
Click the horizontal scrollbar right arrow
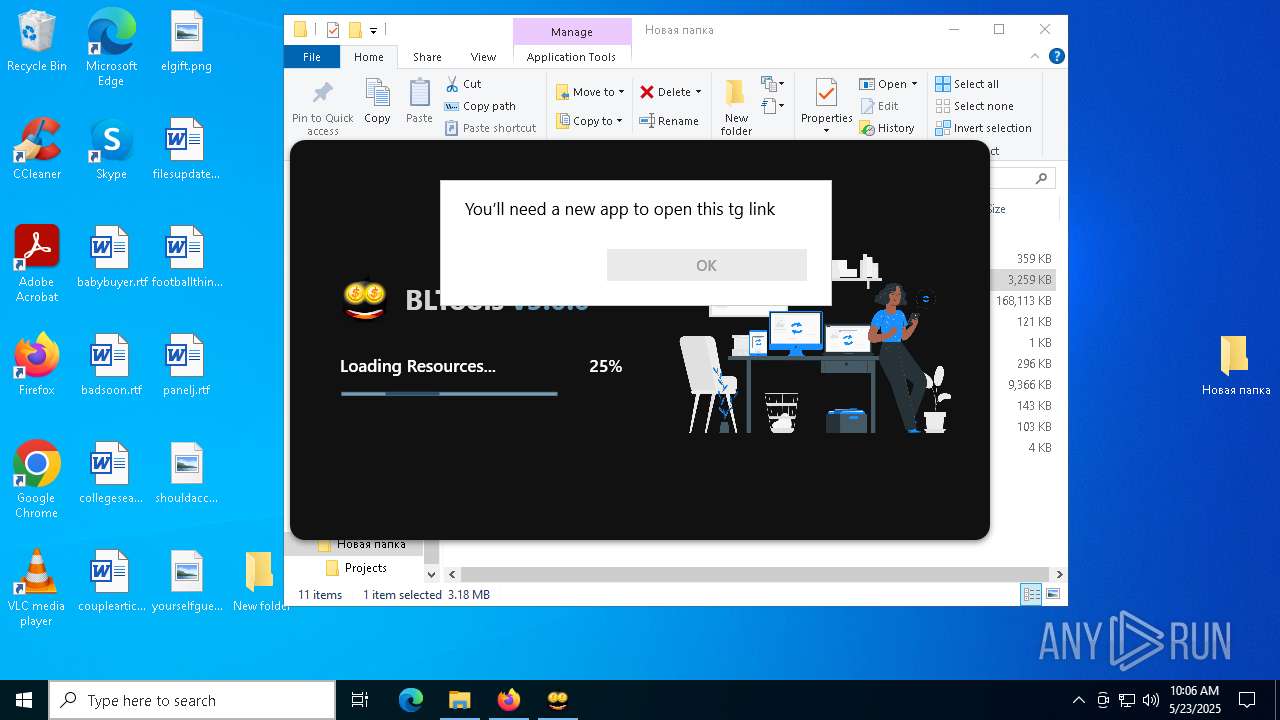(1059, 574)
